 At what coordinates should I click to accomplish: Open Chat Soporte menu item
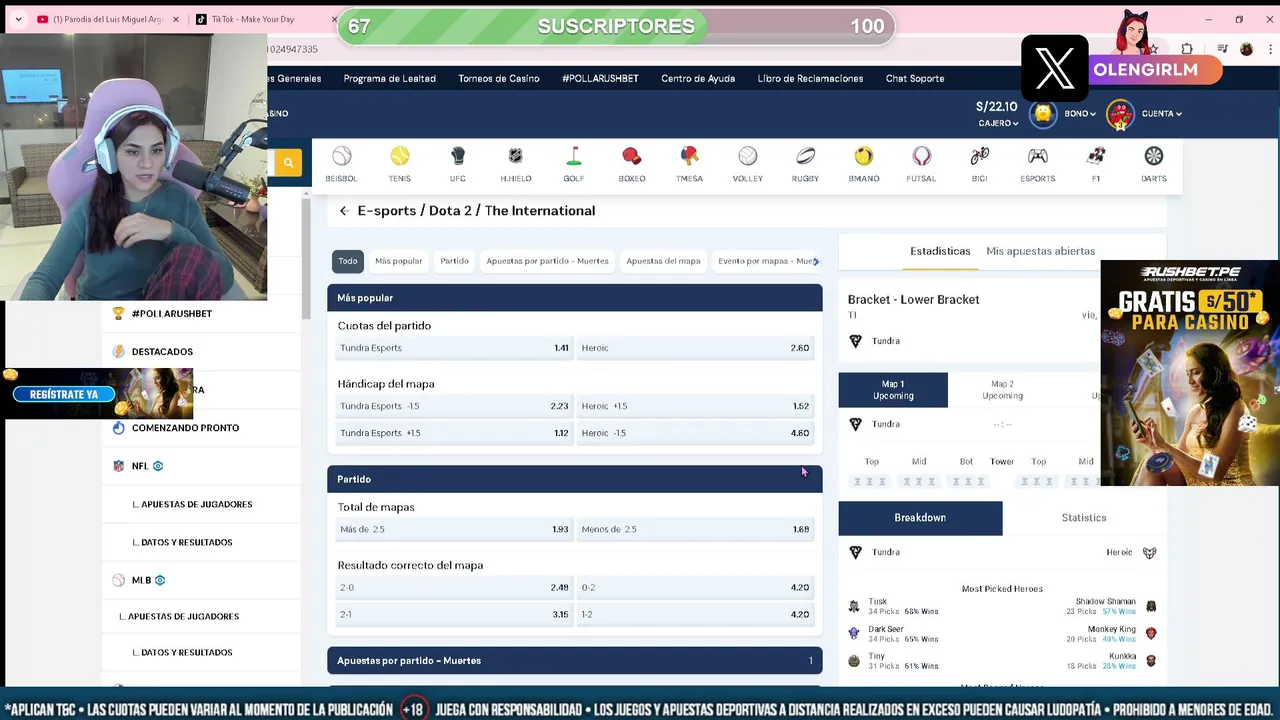pos(915,79)
